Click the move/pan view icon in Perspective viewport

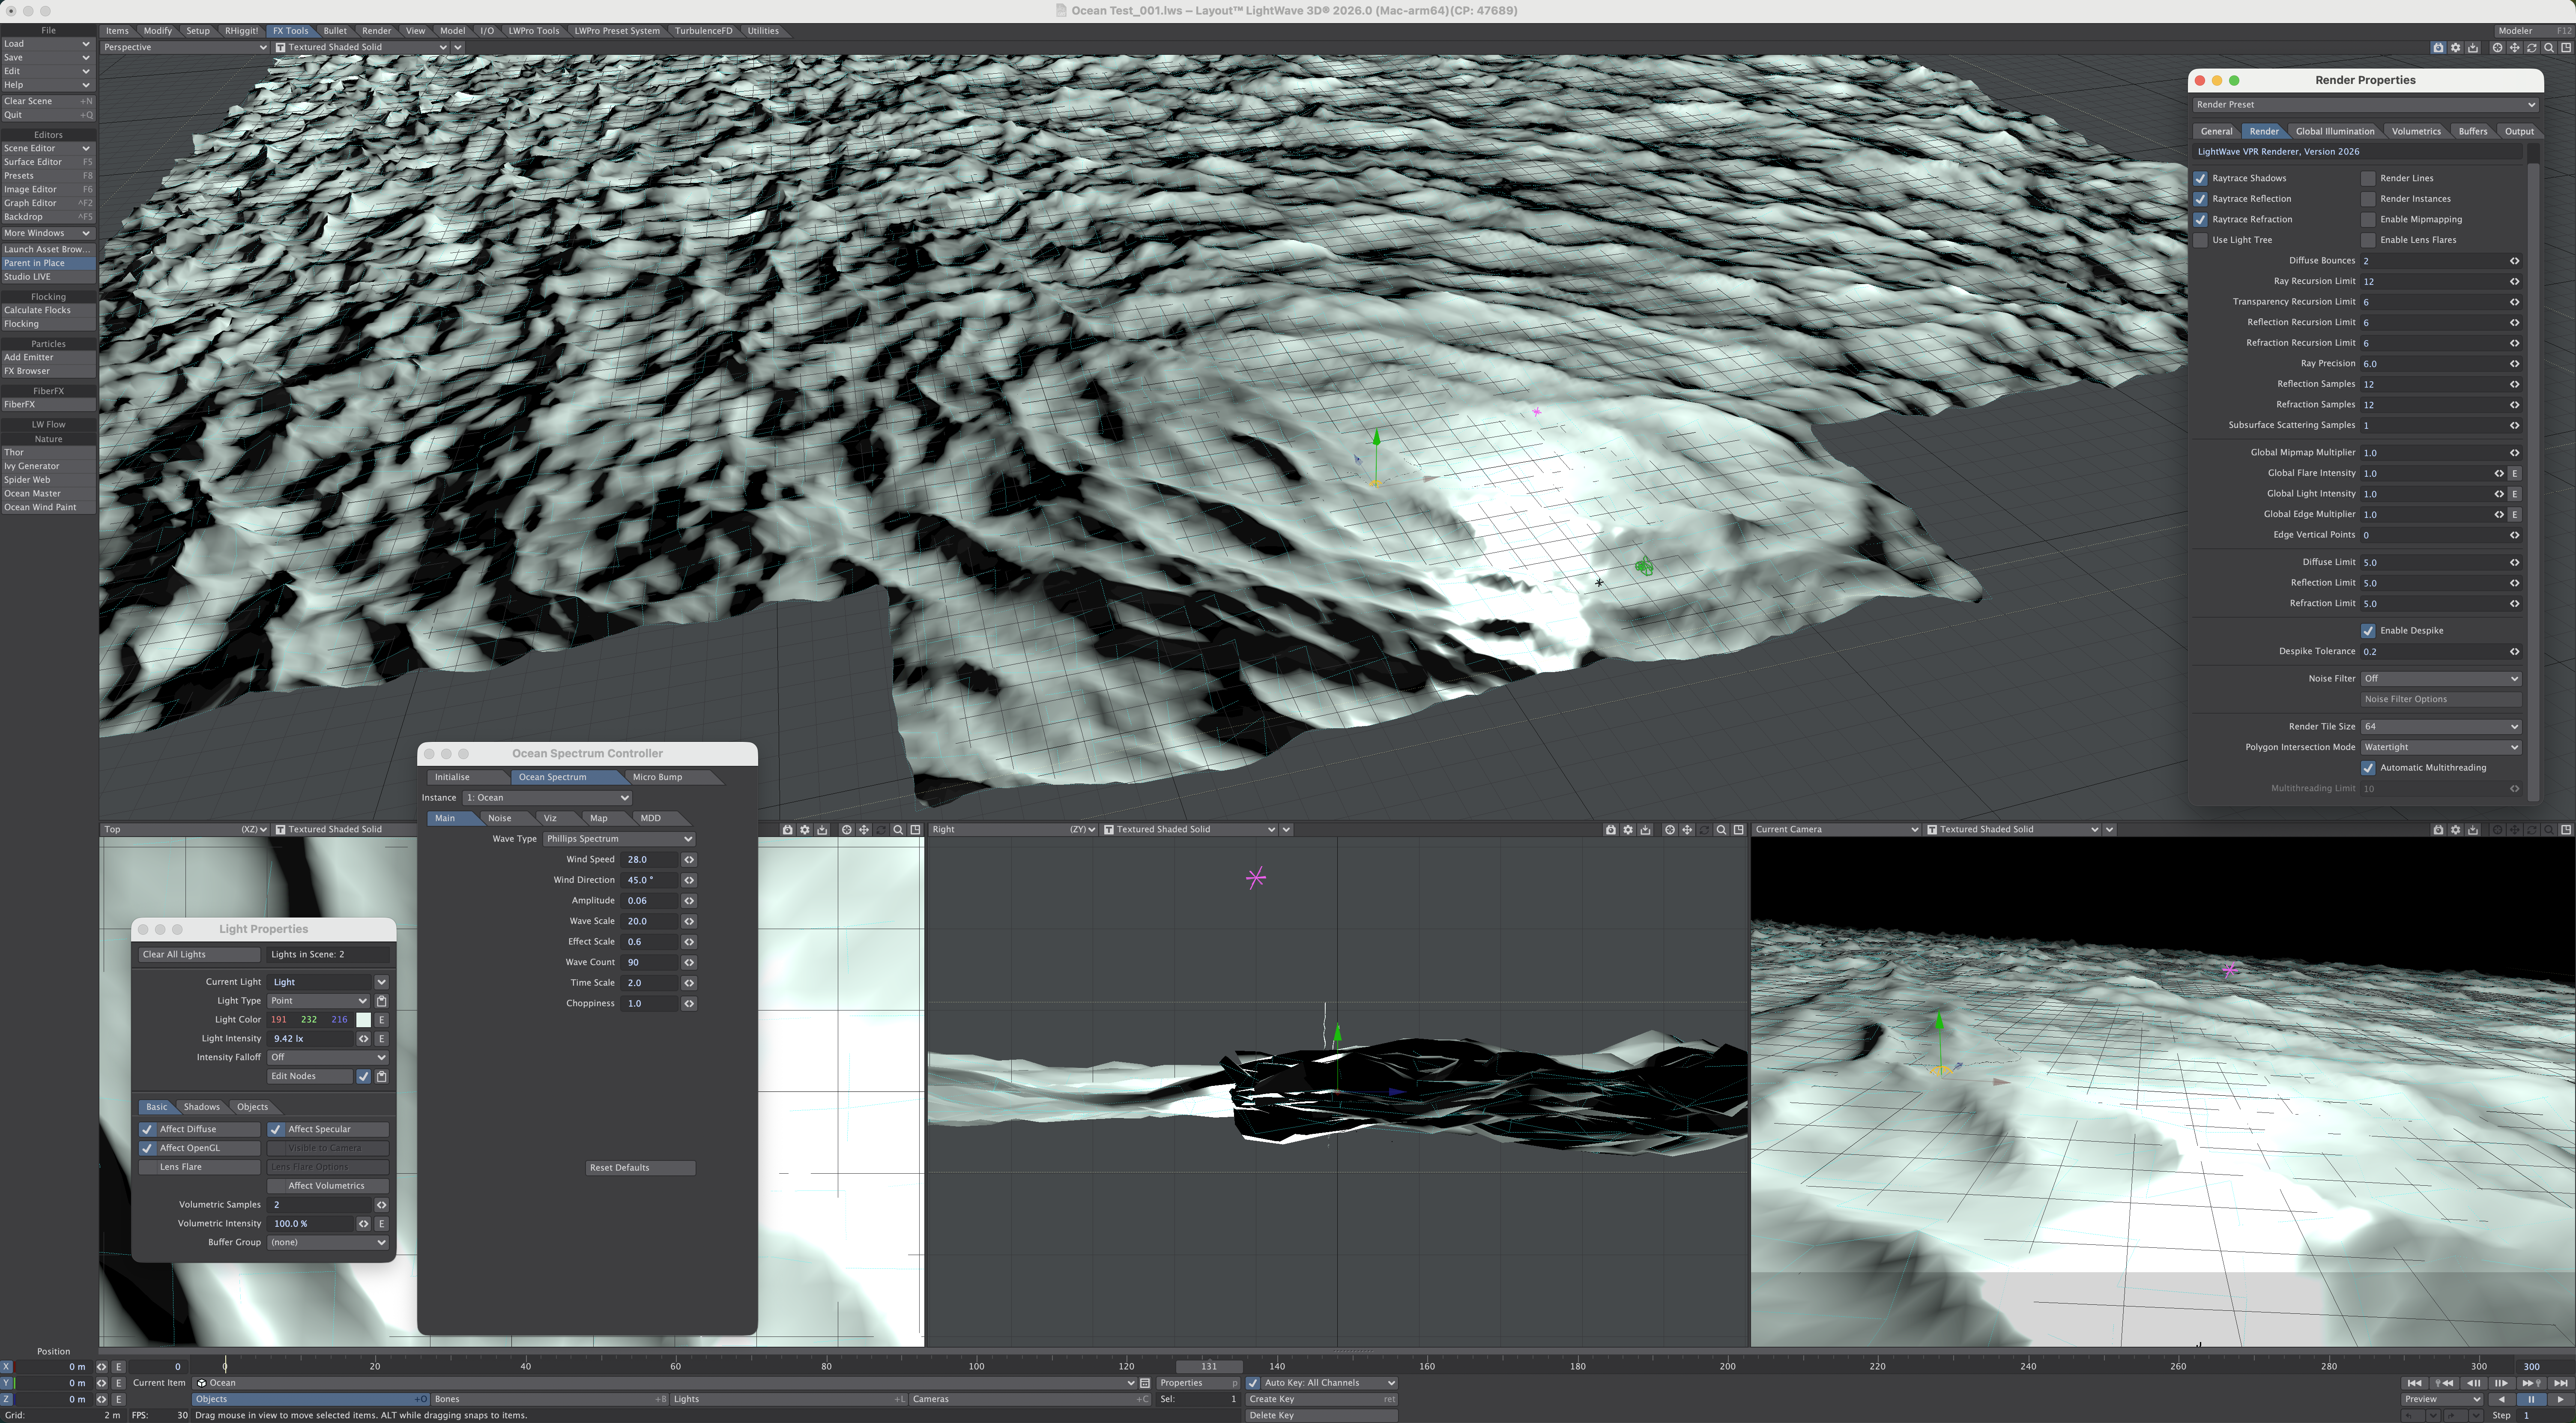[2515, 48]
